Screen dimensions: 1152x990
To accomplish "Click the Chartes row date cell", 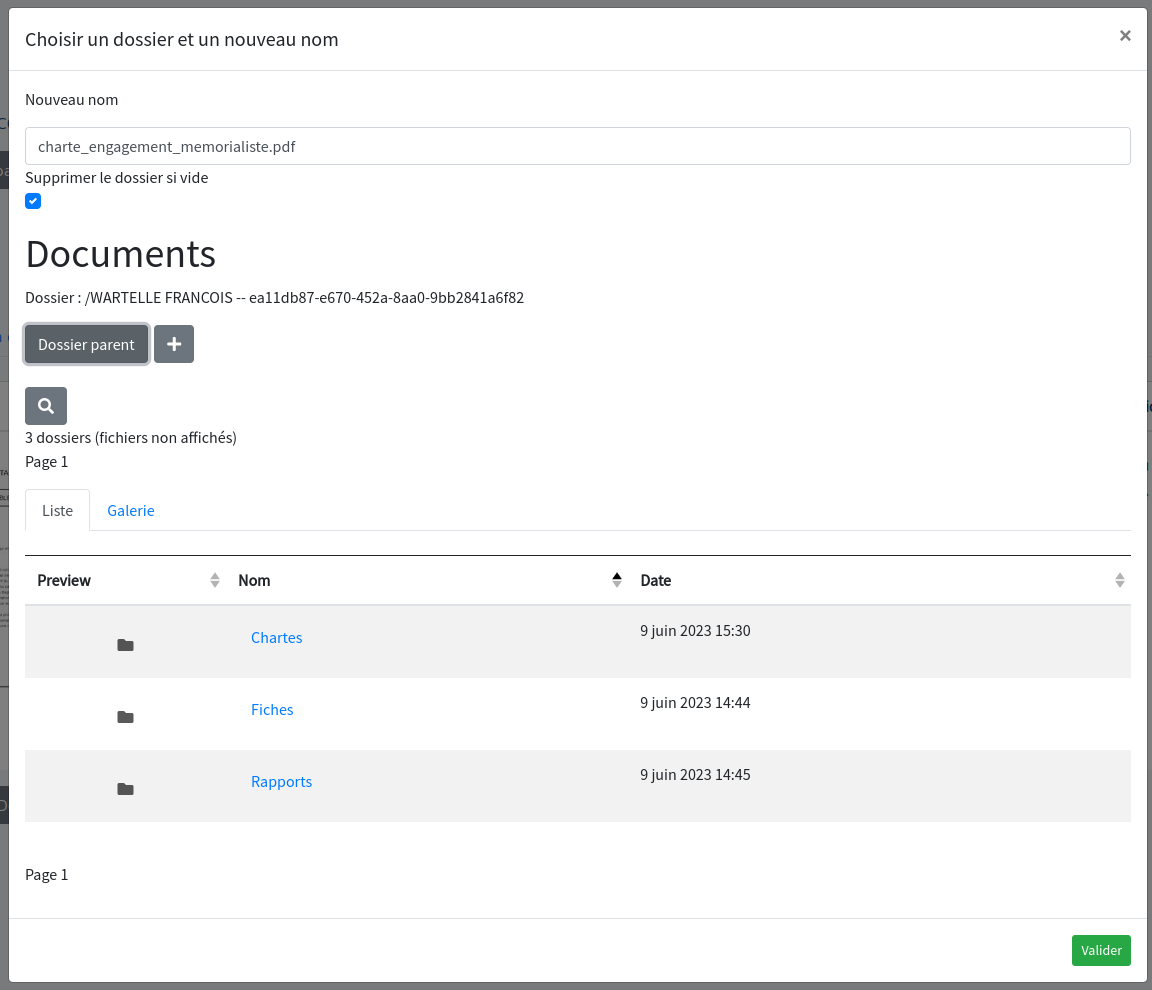I will (695, 631).
